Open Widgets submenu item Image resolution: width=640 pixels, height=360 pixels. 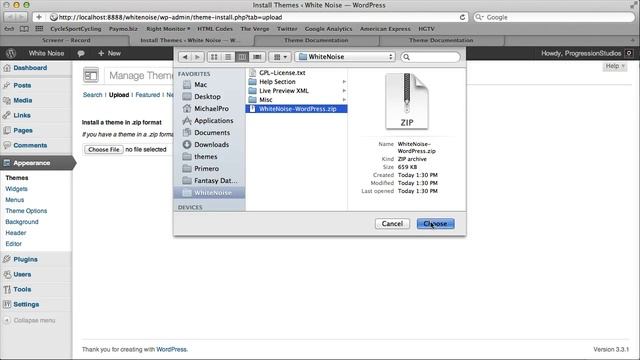[16, 189]
